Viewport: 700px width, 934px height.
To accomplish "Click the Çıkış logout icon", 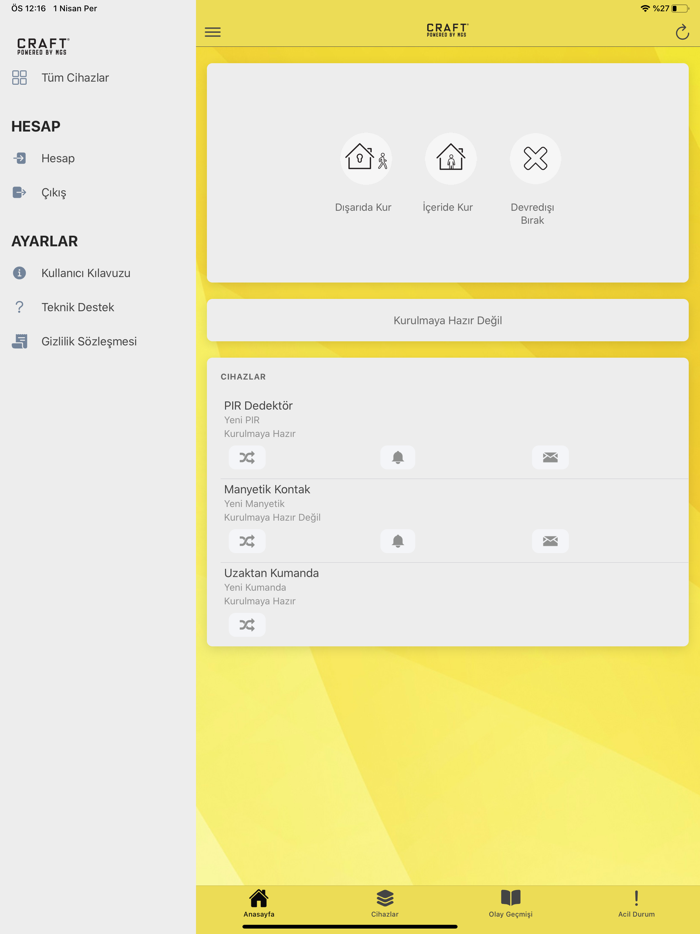I will point(19,192).
